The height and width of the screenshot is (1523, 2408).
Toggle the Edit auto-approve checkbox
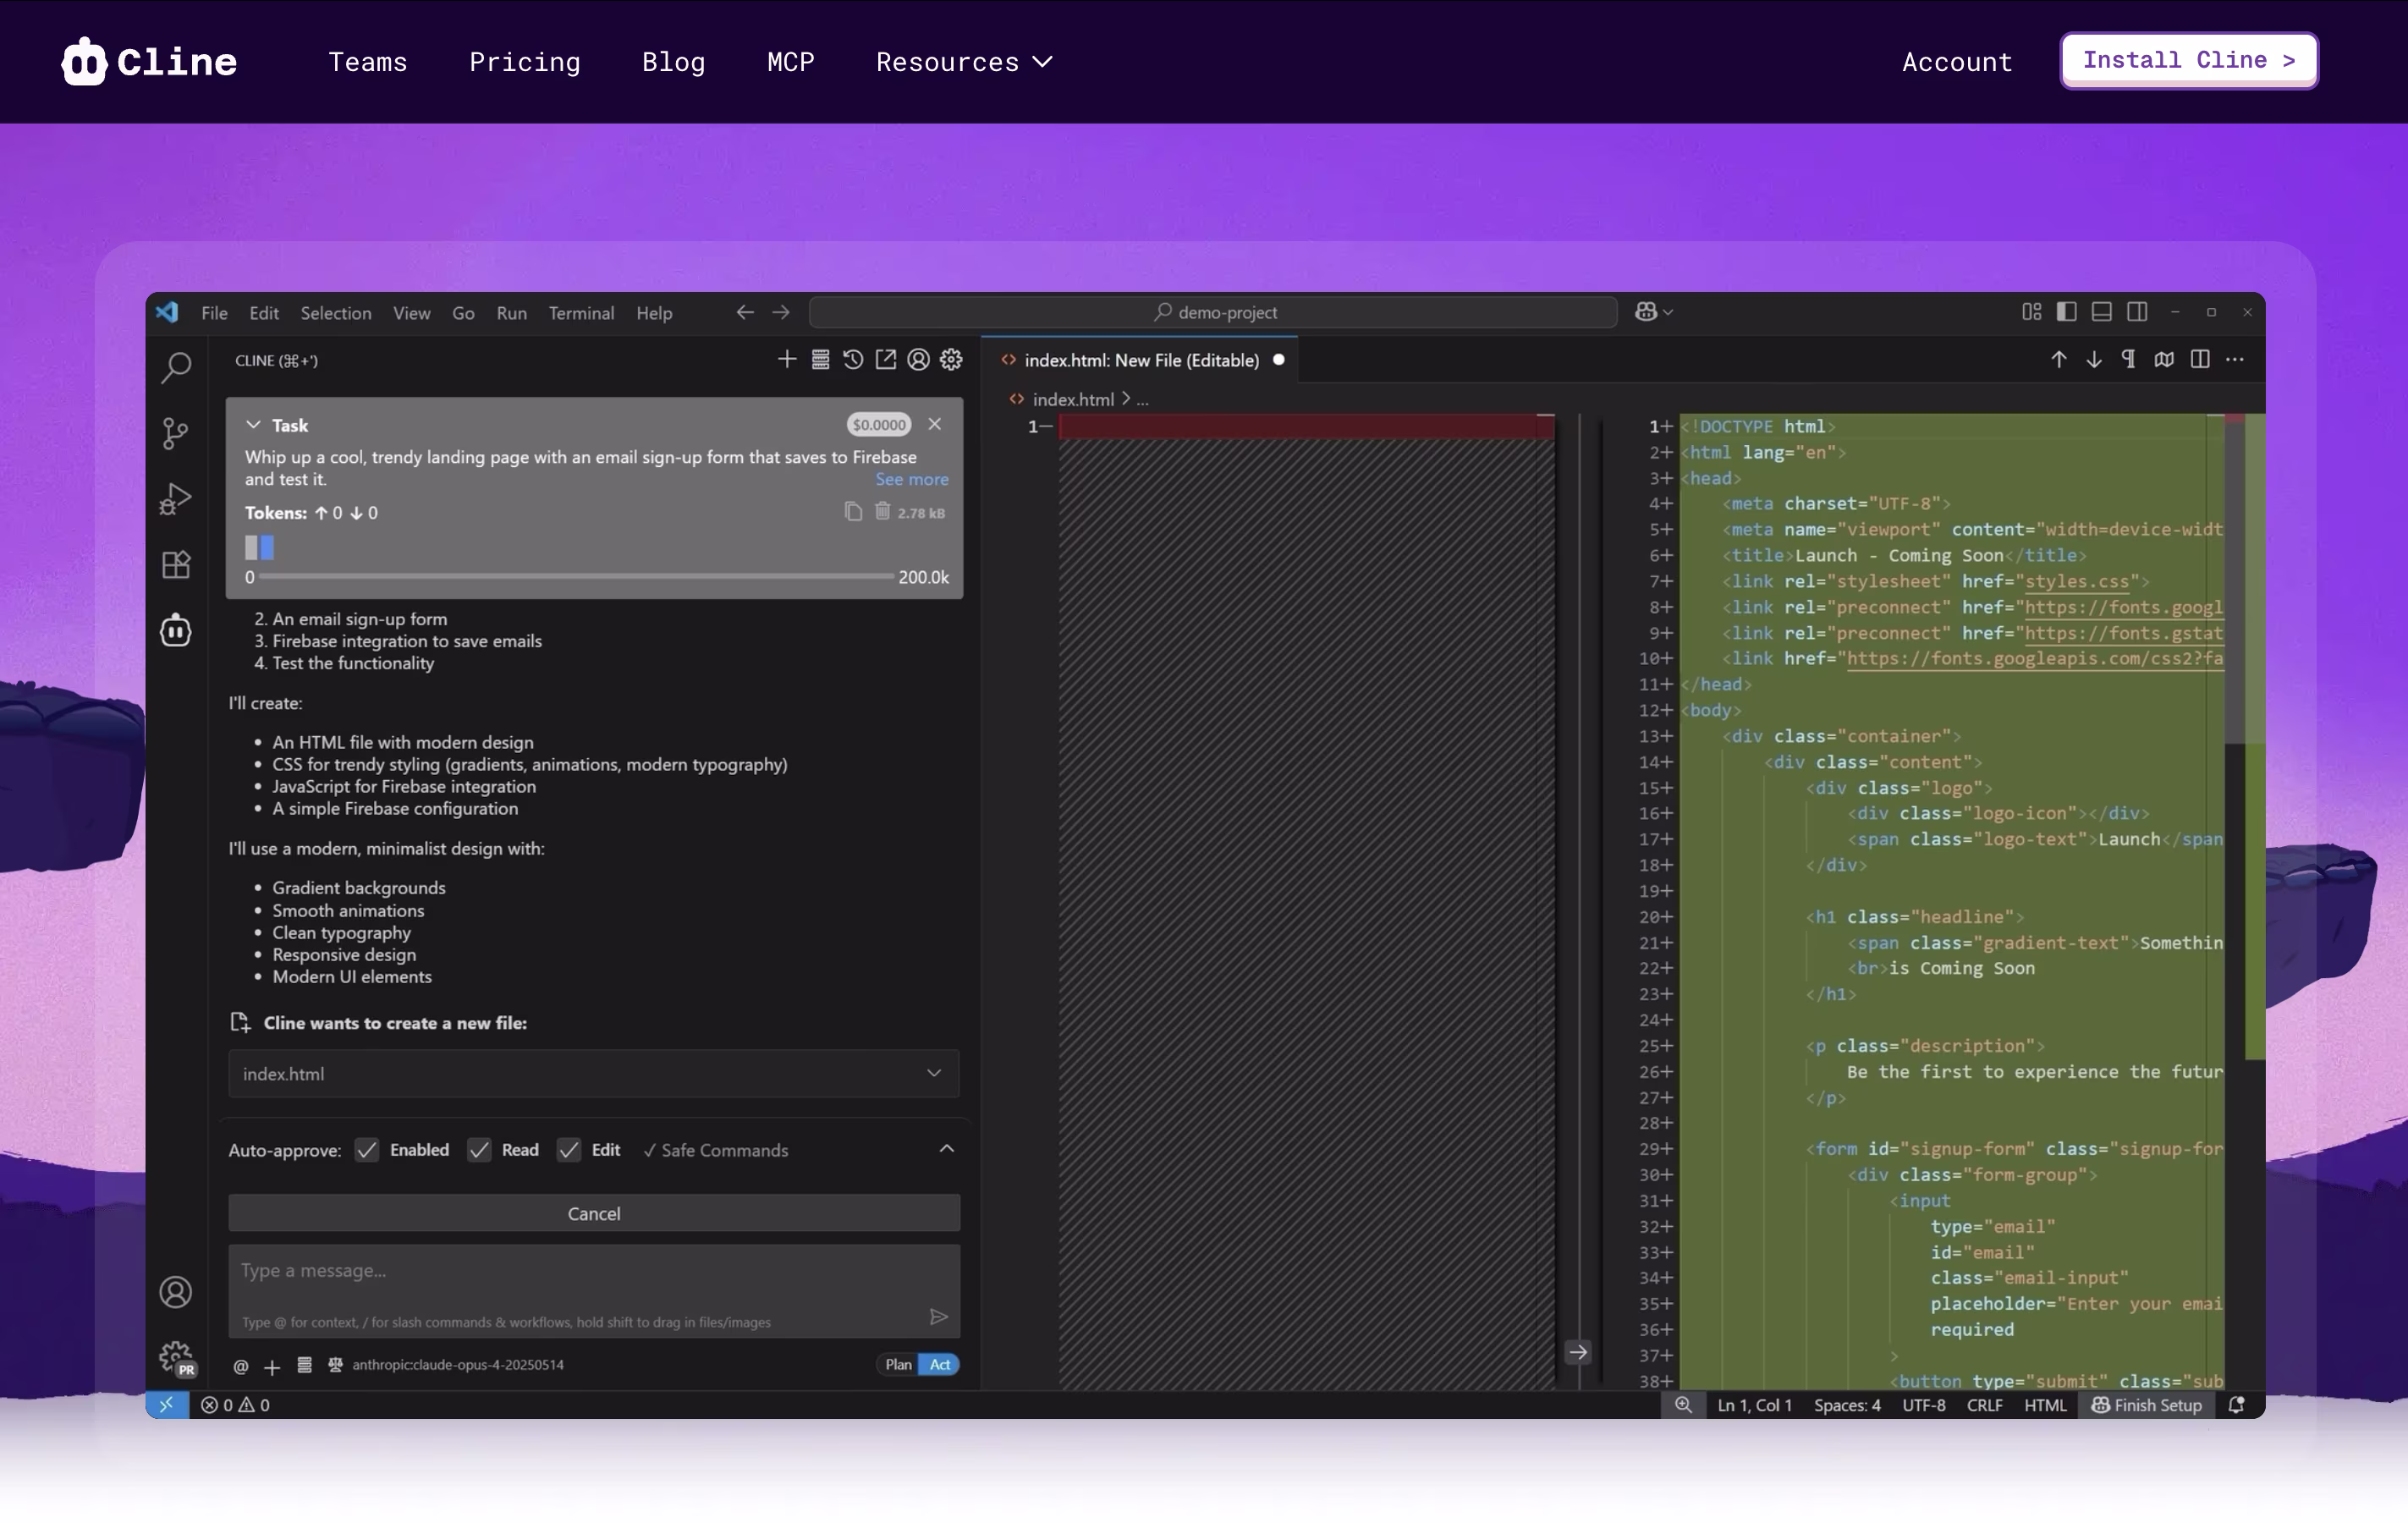pyautogui.click(x=569, y=1150)
